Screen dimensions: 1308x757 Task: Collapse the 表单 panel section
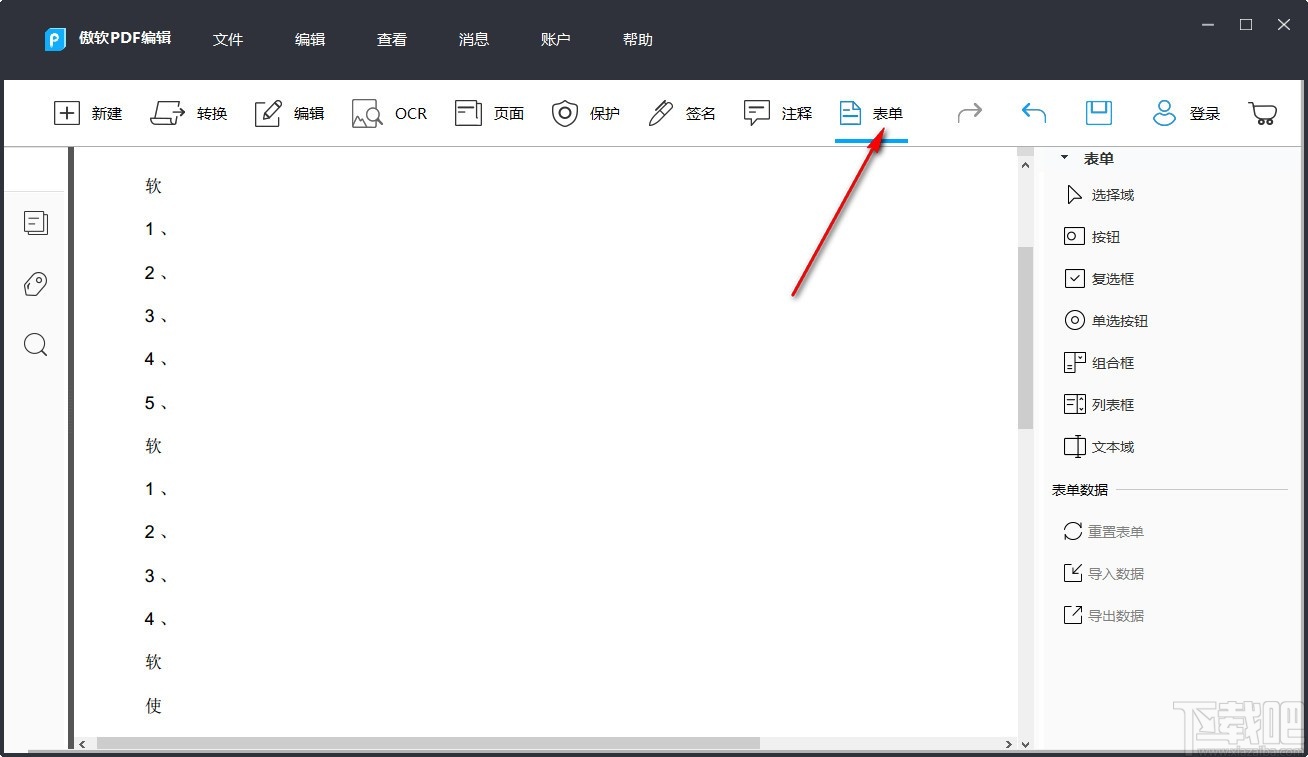point(1064,158)
